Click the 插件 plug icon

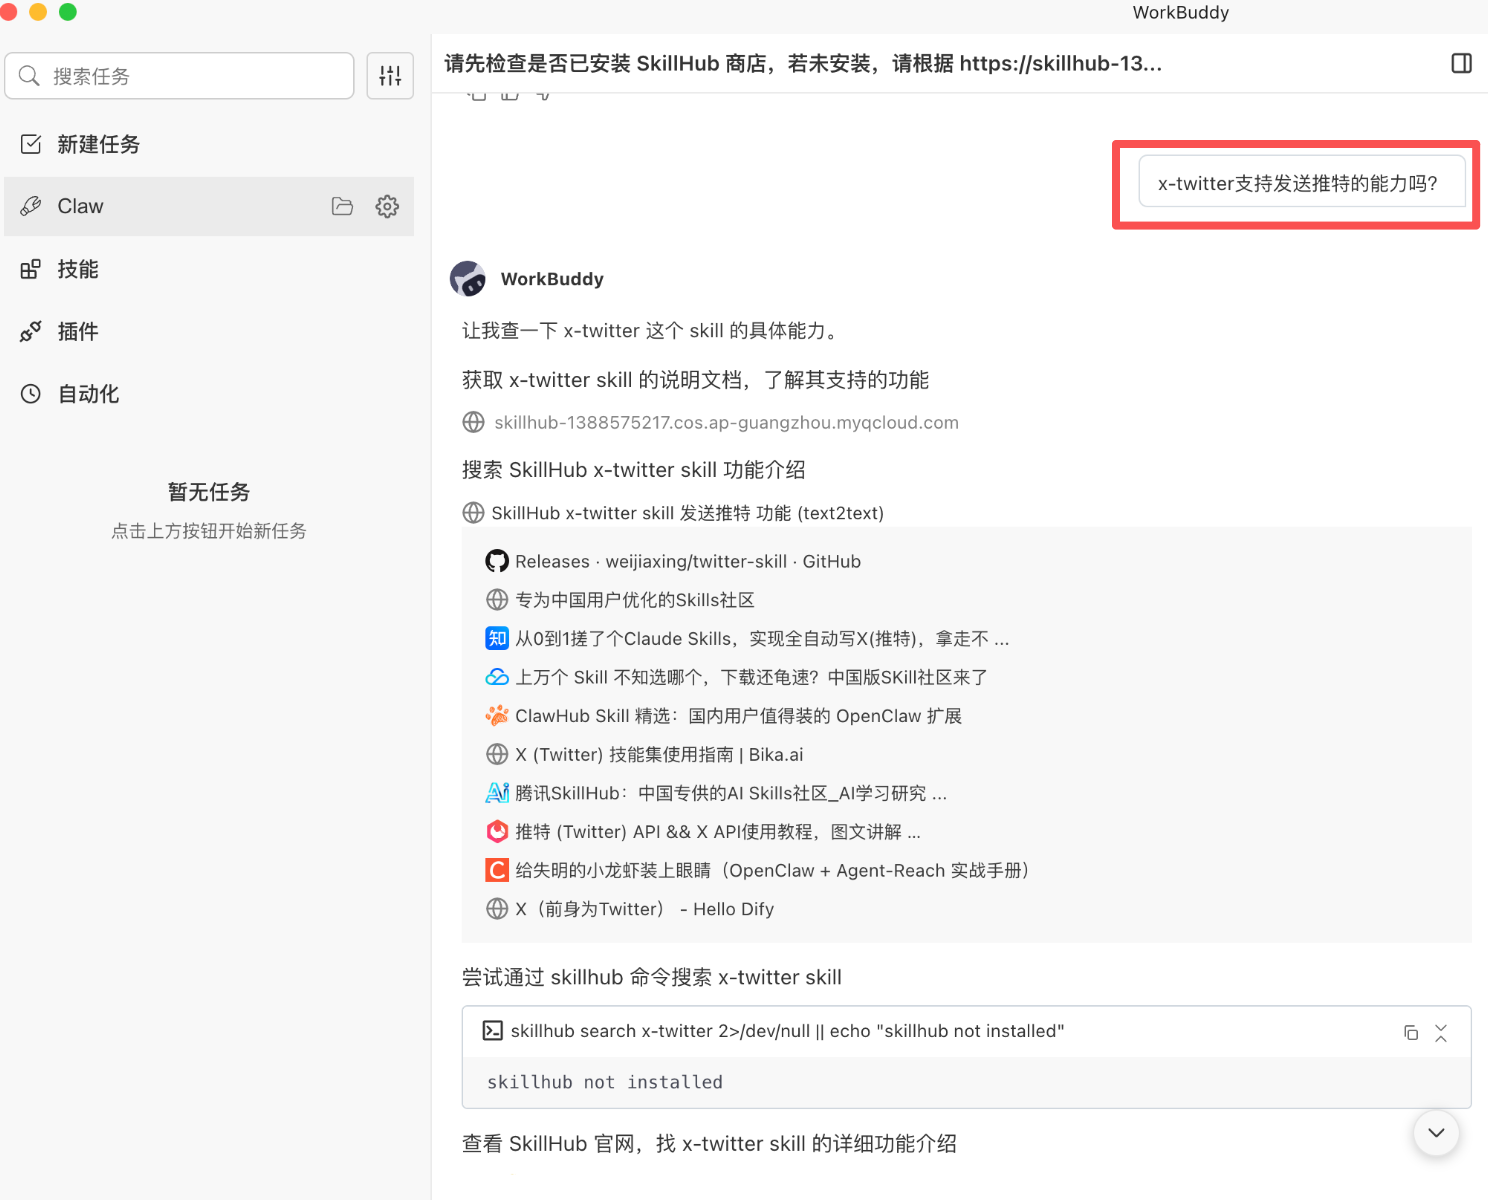point(31,331)
